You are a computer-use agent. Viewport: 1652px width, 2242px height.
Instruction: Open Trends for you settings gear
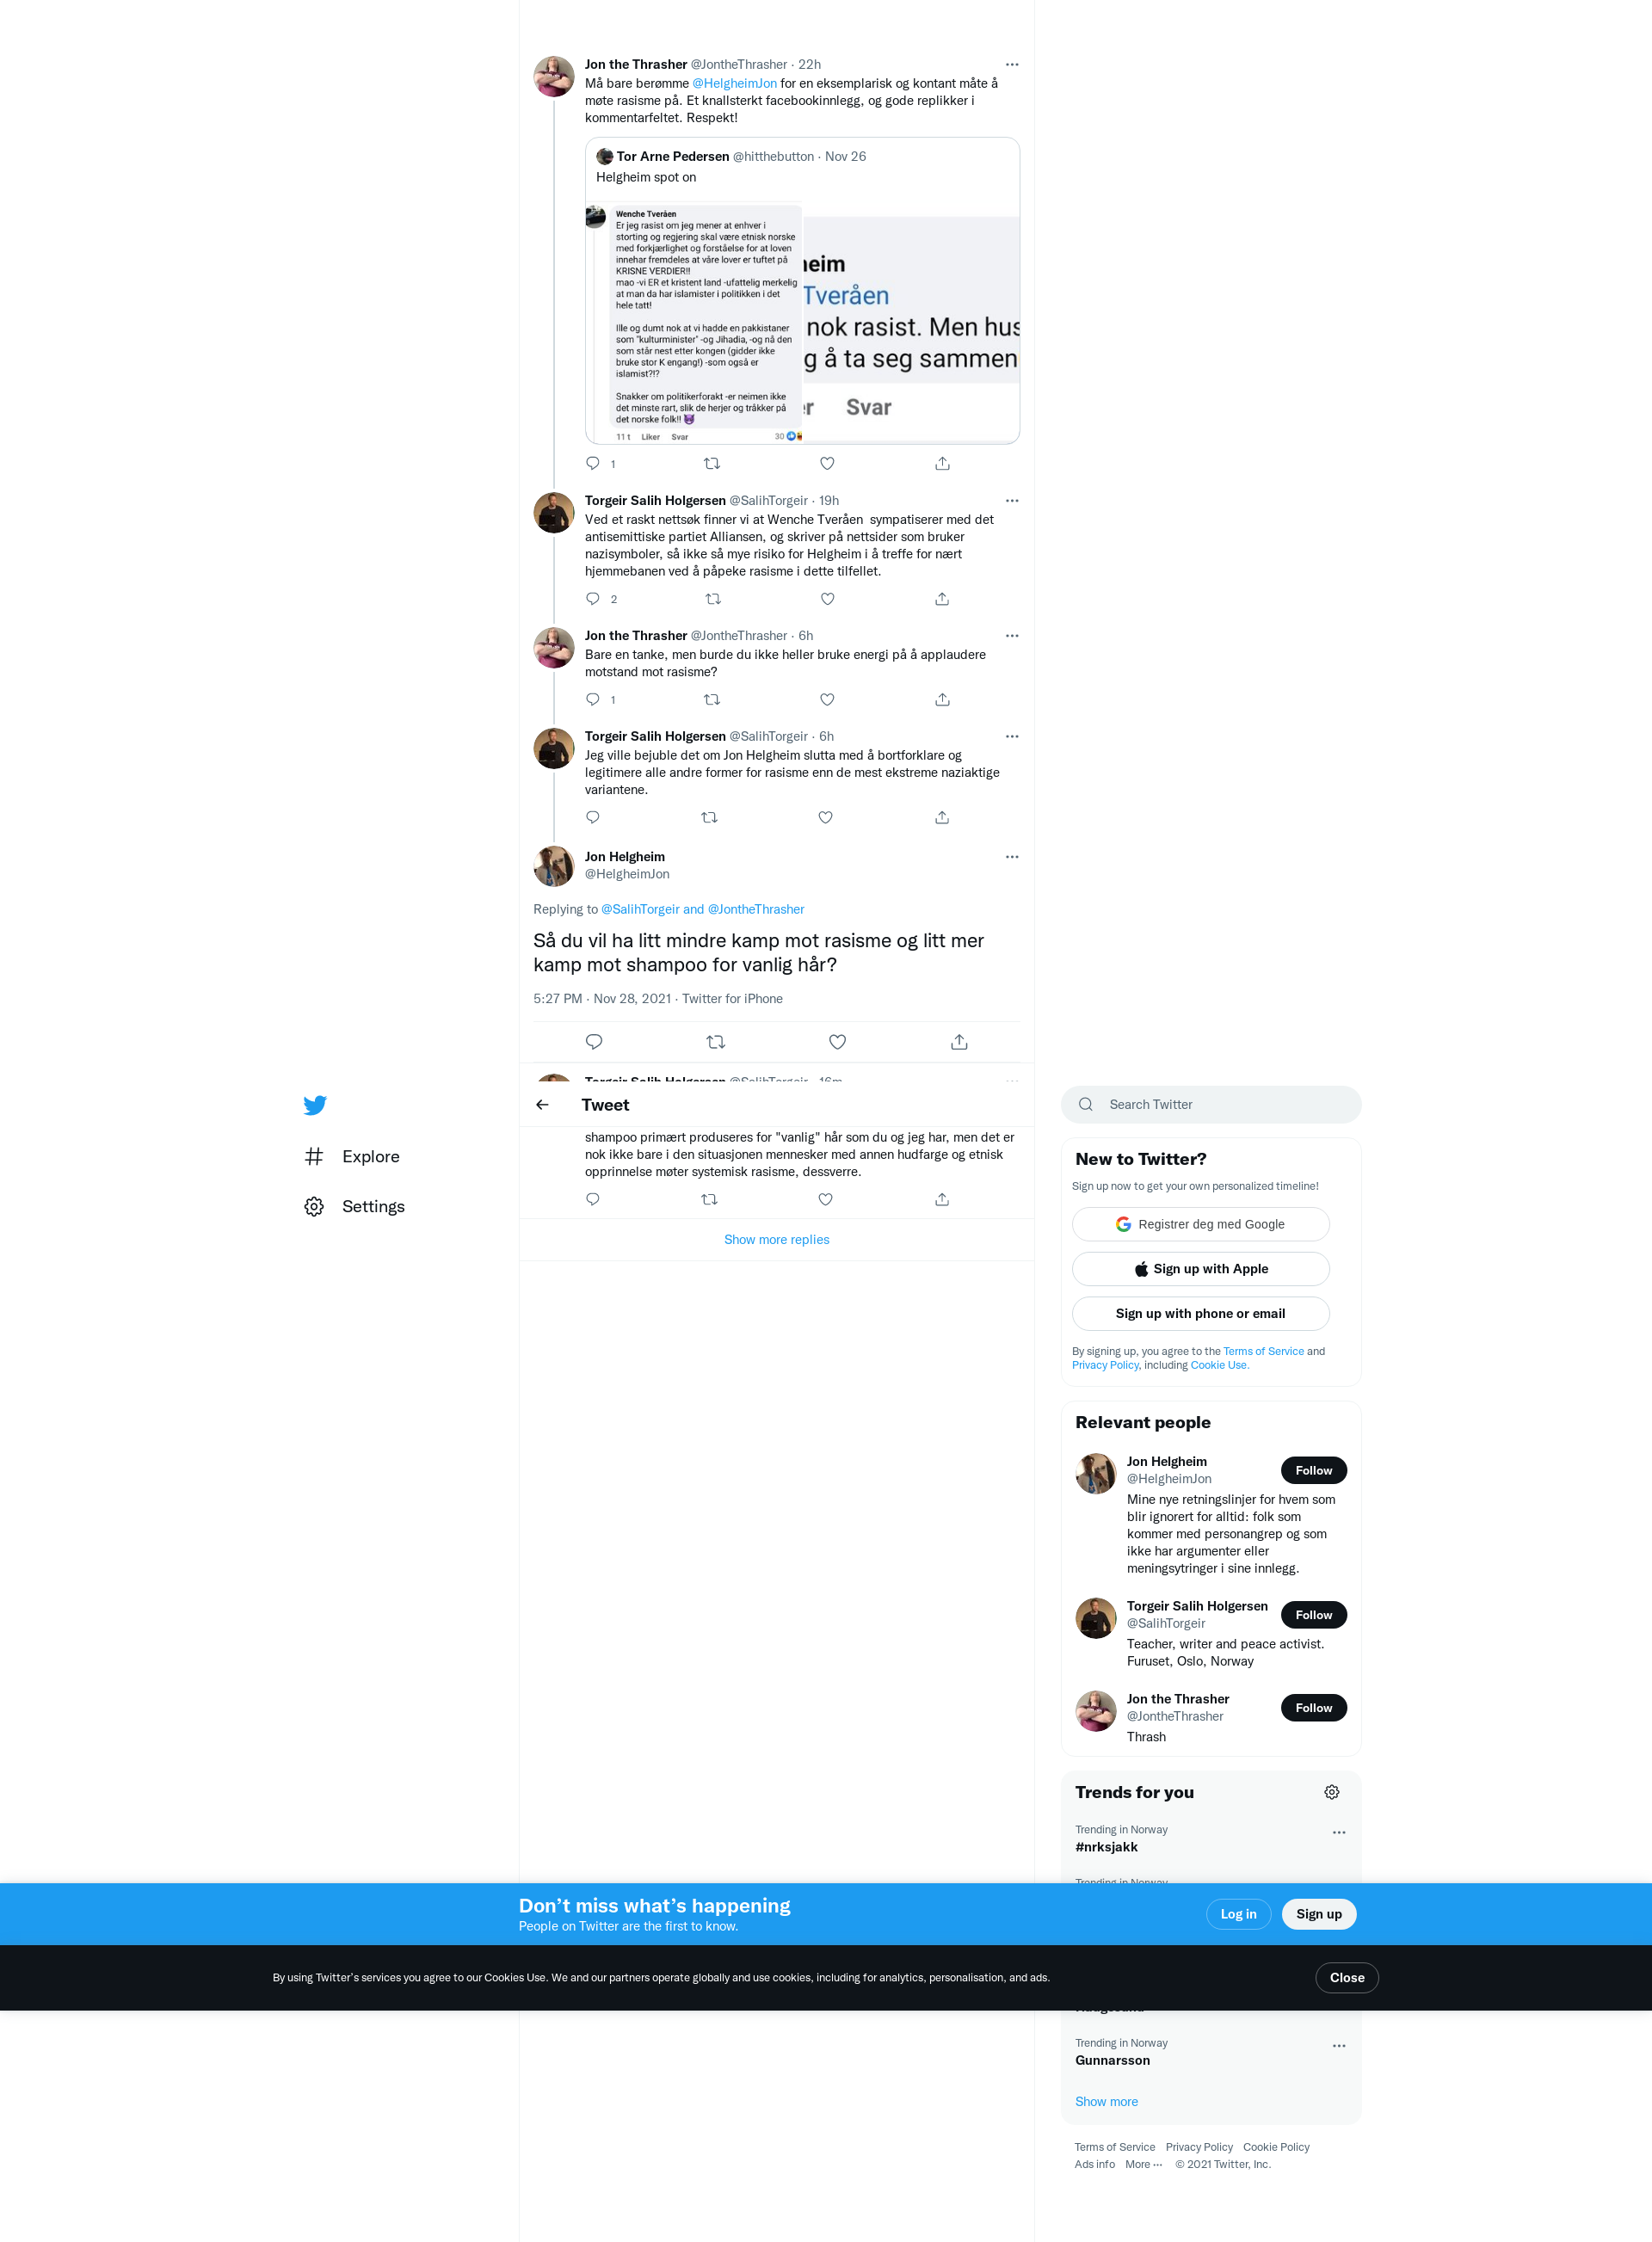[x=1331, y=1792]
